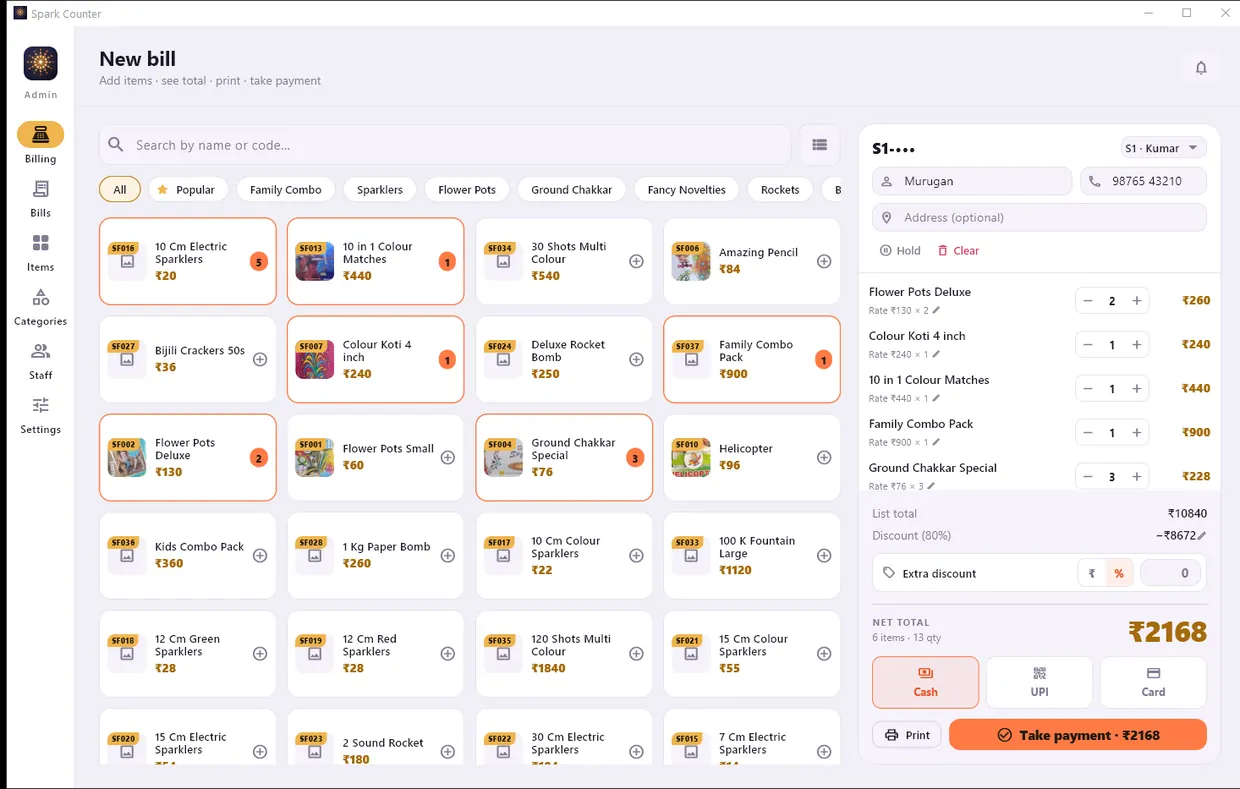Open the S1 · Kumar staff dropdown

click(x=1161, y=148)
